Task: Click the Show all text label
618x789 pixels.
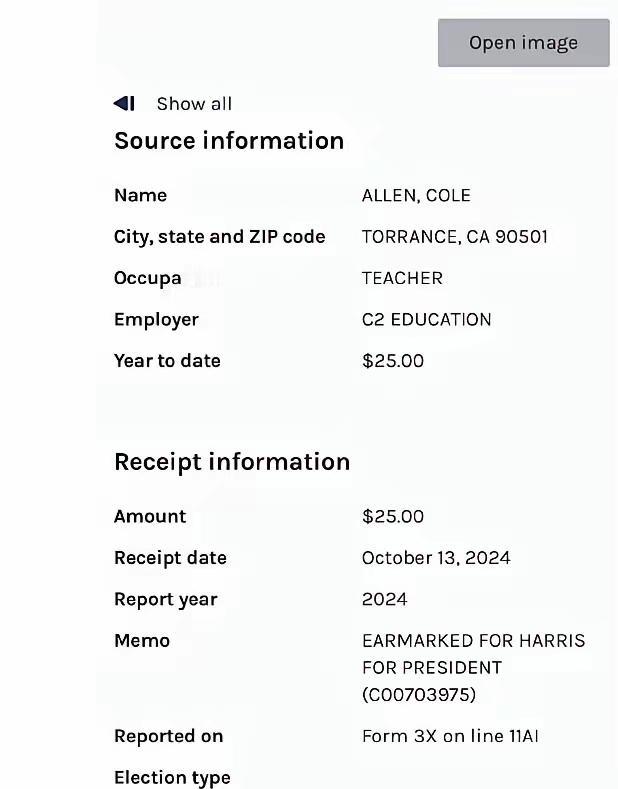Action: point(194,104)
